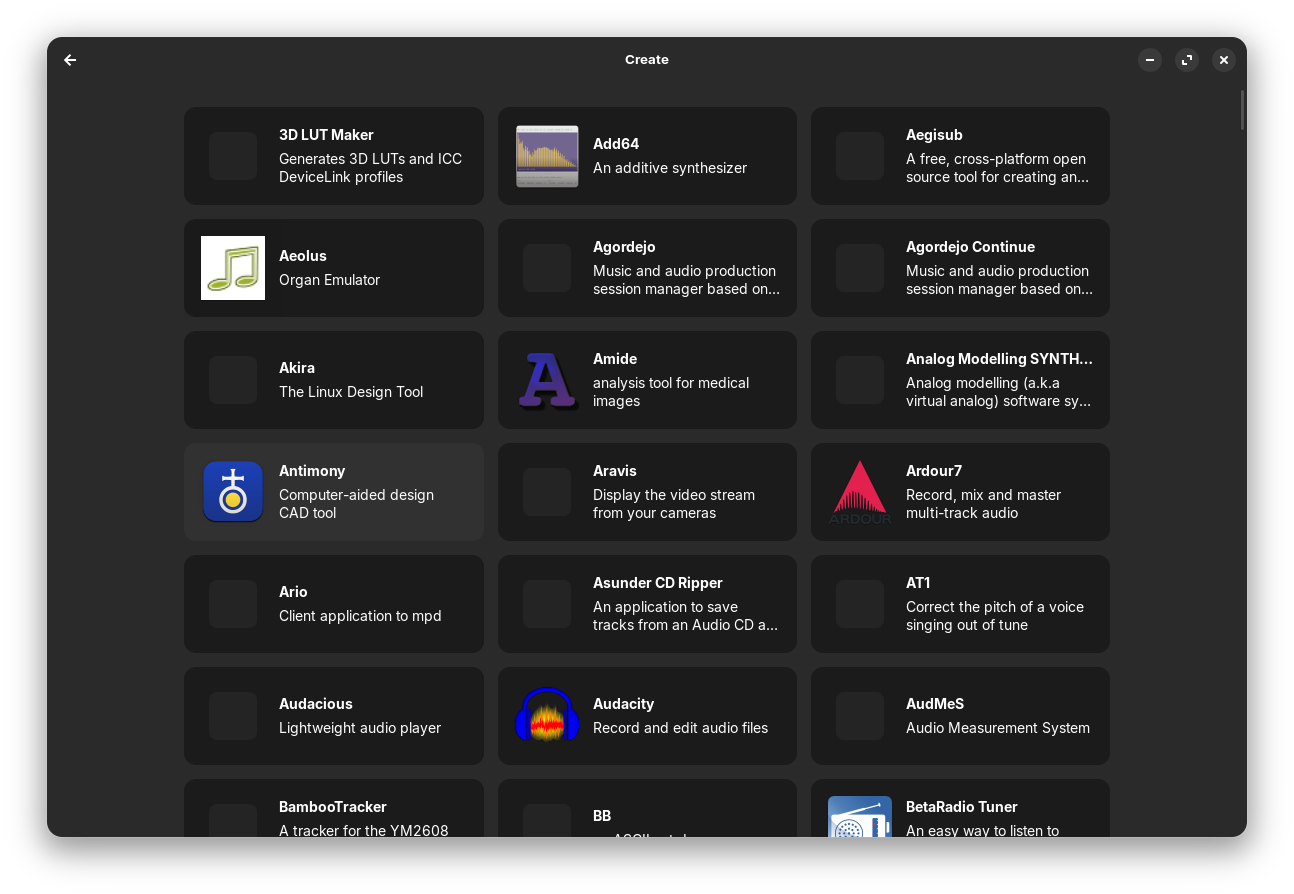This screenshot has height=894, width=1294.
Task: Open the Audacious audio player tile
Action: click(334, 716)
